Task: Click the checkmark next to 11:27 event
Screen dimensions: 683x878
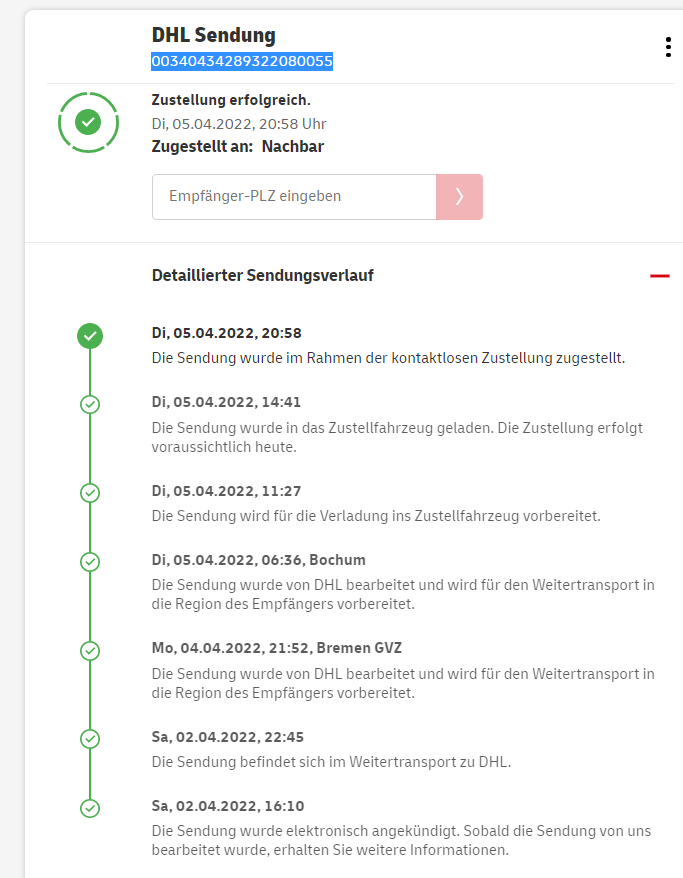Action: point(90,493)
